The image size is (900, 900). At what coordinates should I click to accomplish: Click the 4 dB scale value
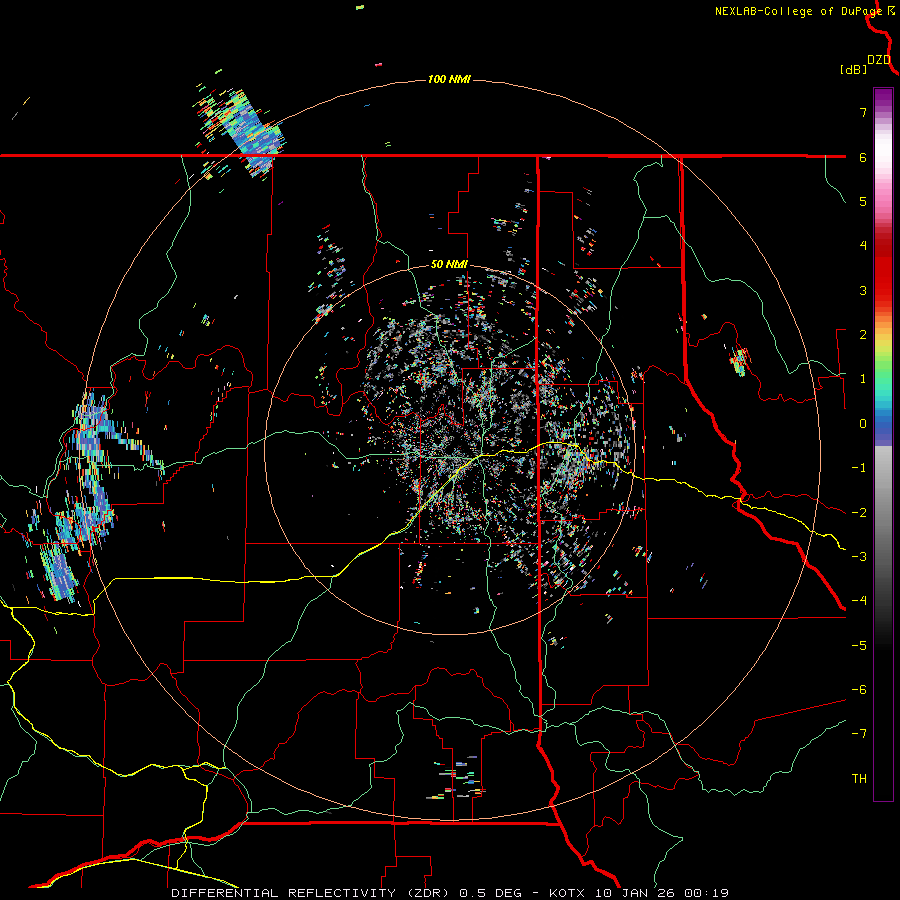pyautogui.click(x=863, y=246)
